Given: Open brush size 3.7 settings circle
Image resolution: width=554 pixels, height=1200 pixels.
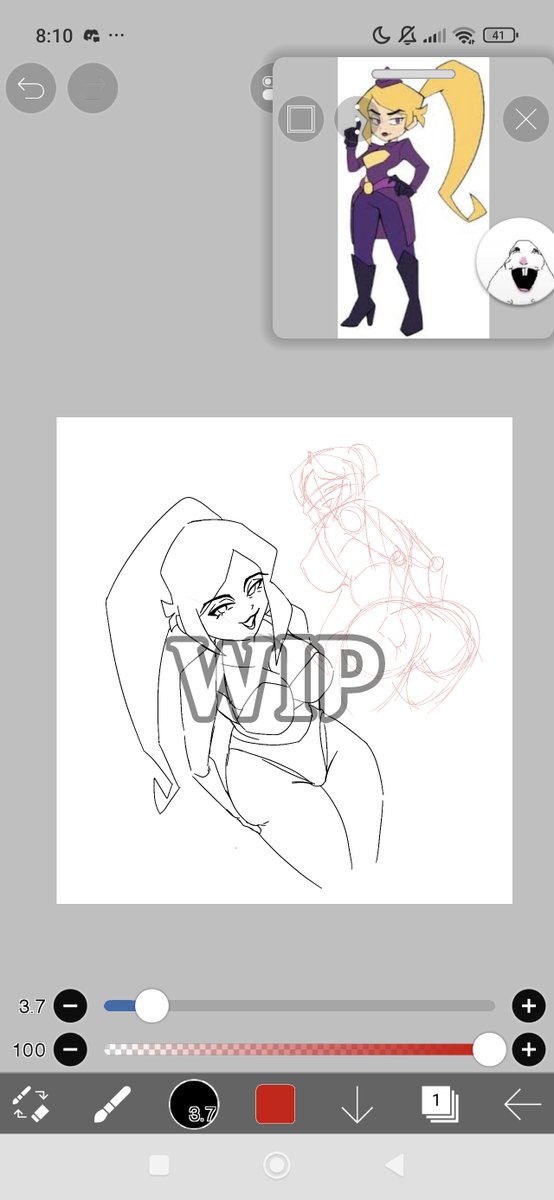Looking at the screenshot, I should click(x=194, y=1104).
